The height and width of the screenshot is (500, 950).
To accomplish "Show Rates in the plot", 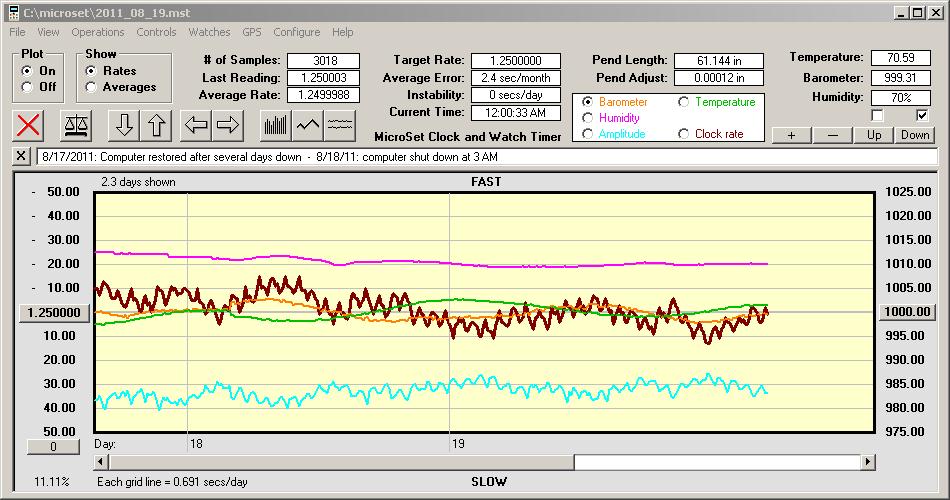I will (91, 71).
